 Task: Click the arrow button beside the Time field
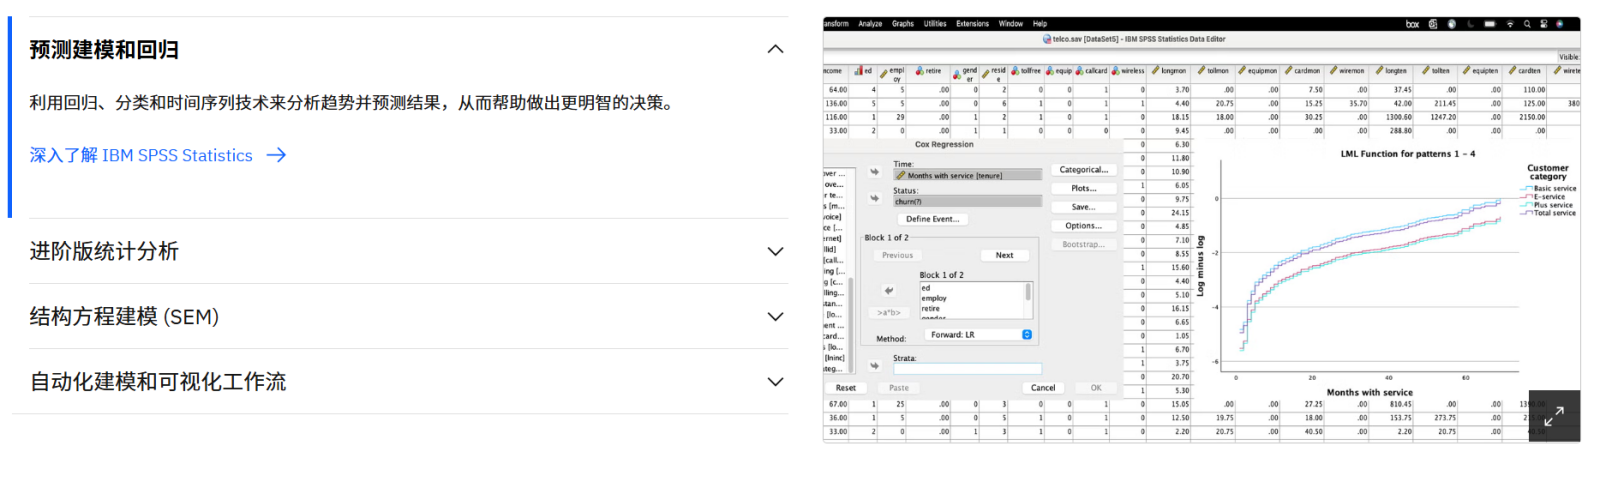click(874, 172)
